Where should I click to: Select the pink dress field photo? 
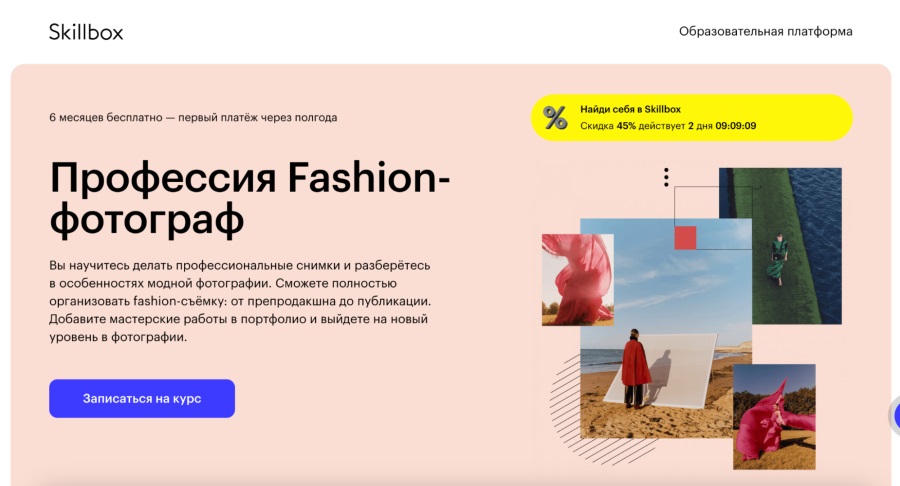point(774,417)
